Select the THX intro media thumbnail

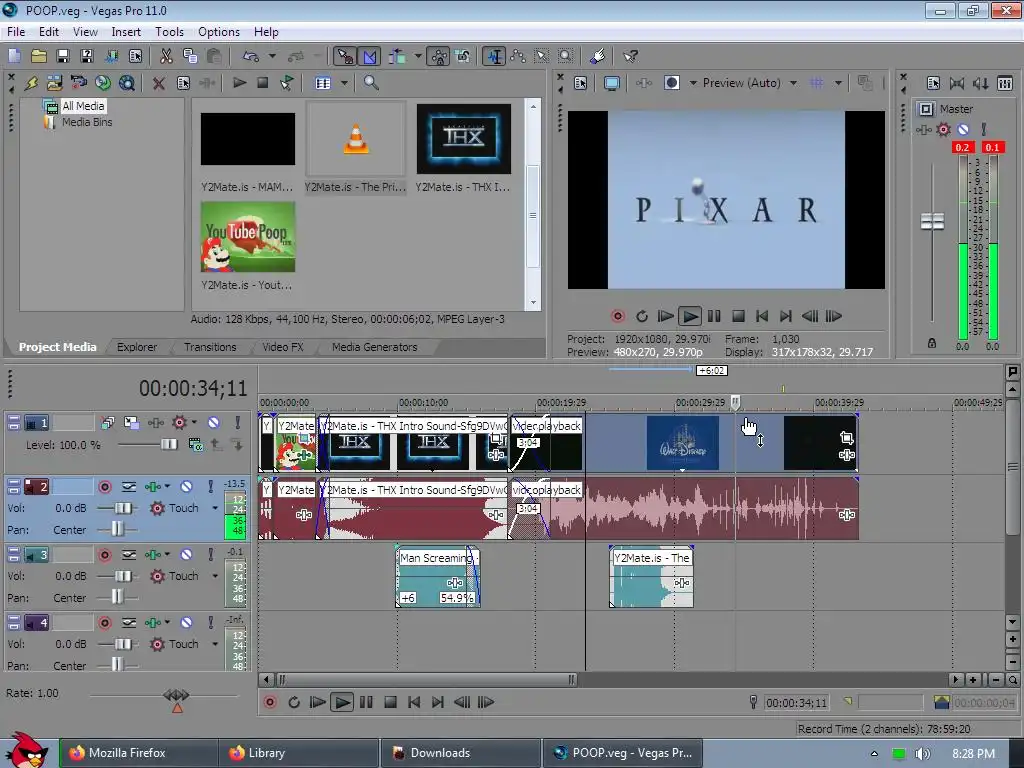point(464,139)
